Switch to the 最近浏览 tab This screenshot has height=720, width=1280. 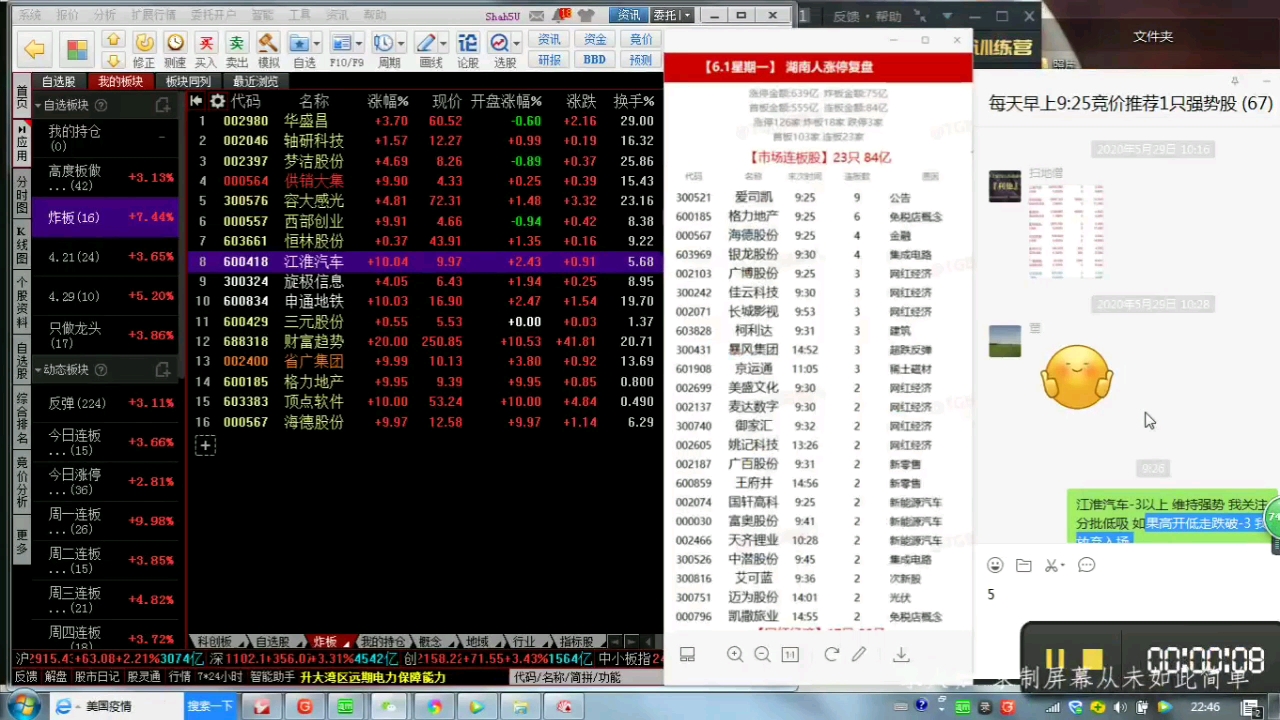tap(255, 81)
